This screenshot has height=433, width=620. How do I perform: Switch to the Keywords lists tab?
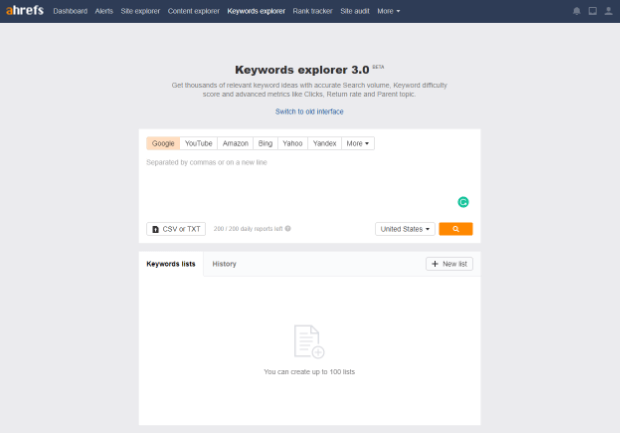click(x=171, y=264)
